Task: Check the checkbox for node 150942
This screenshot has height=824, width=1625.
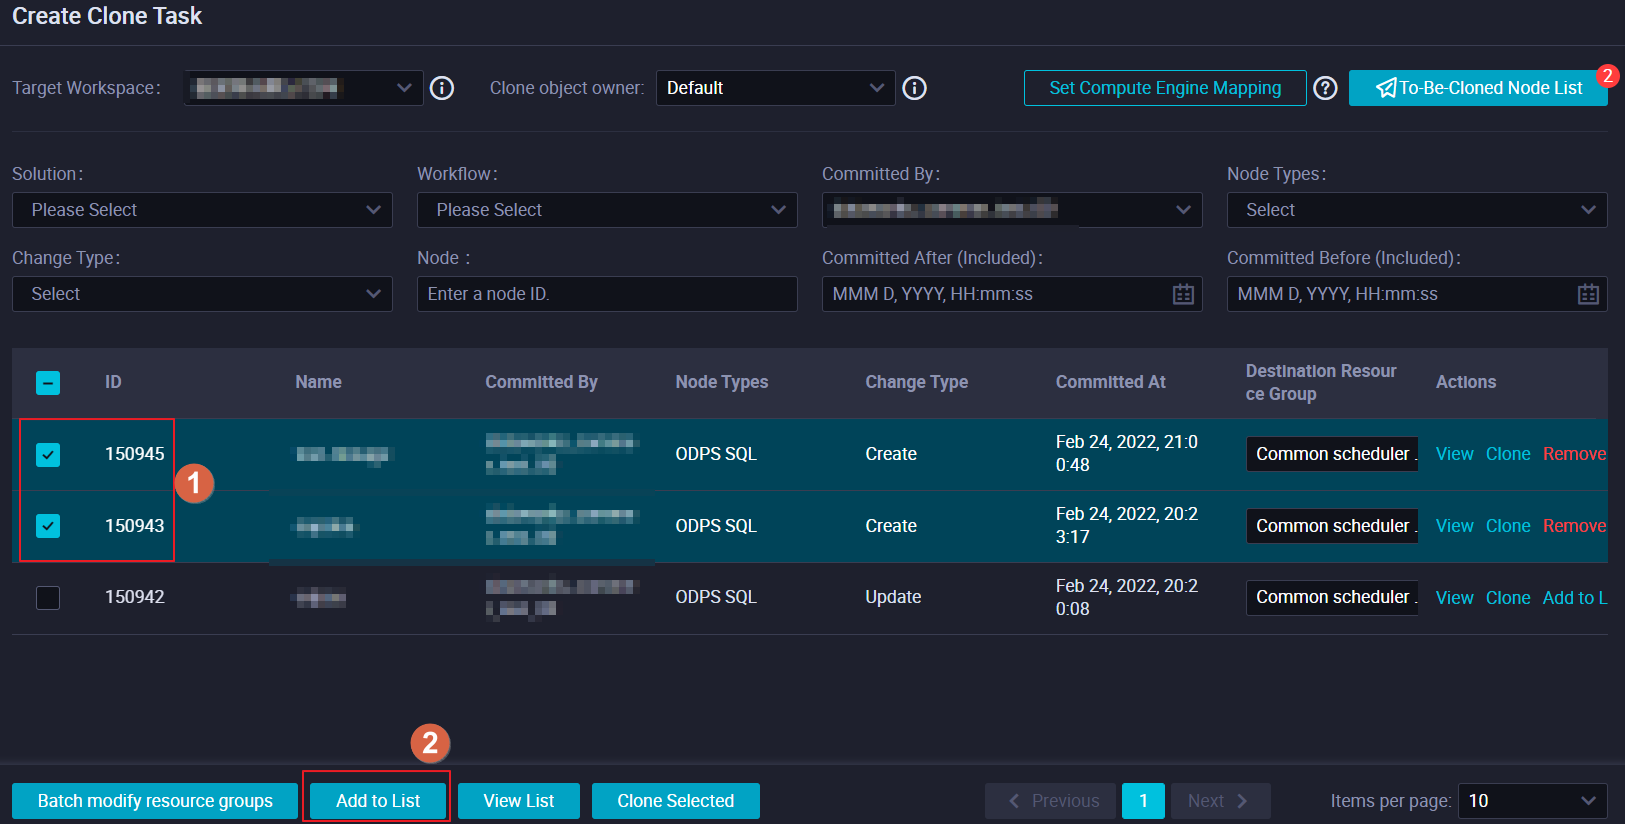Action: pos(48,597)
